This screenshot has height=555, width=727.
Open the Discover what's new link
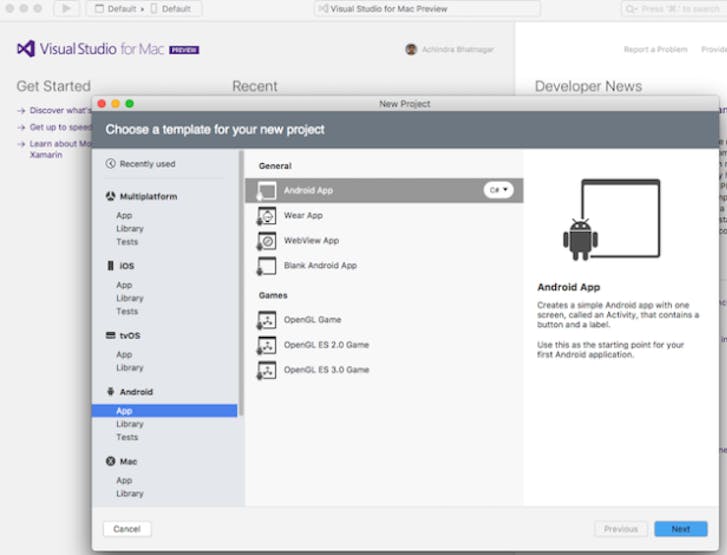60,110
